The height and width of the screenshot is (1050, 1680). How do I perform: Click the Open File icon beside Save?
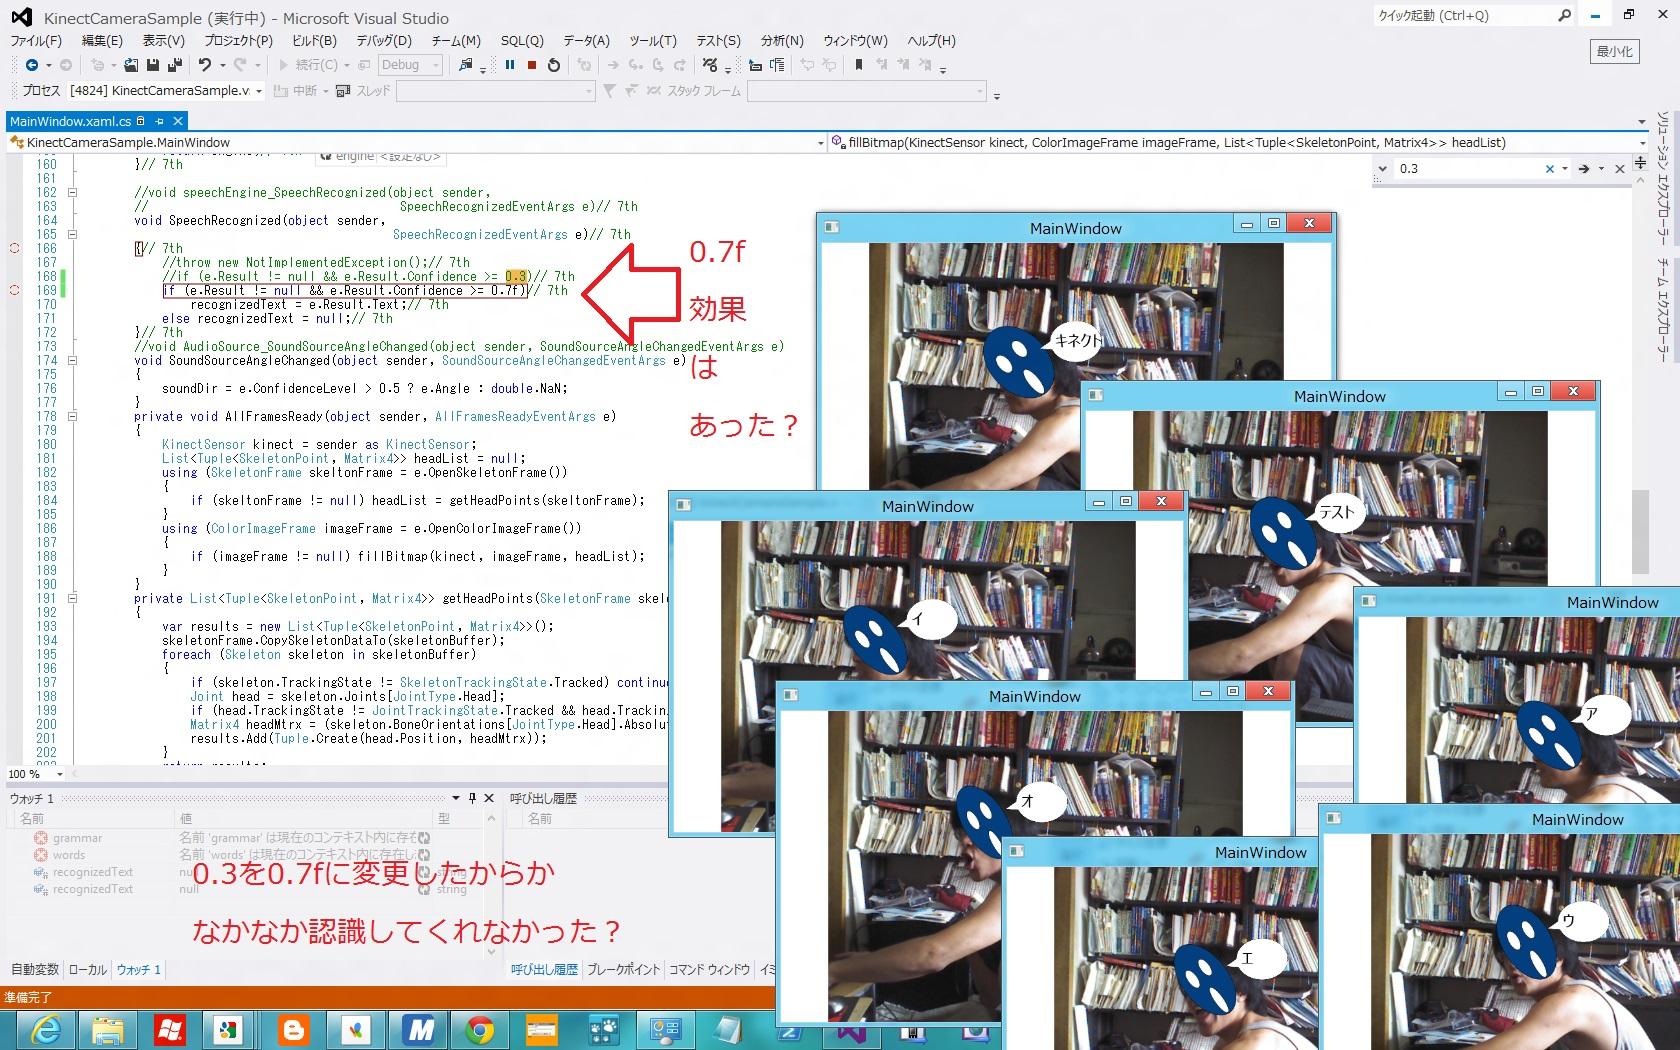(x=131, y=65)
